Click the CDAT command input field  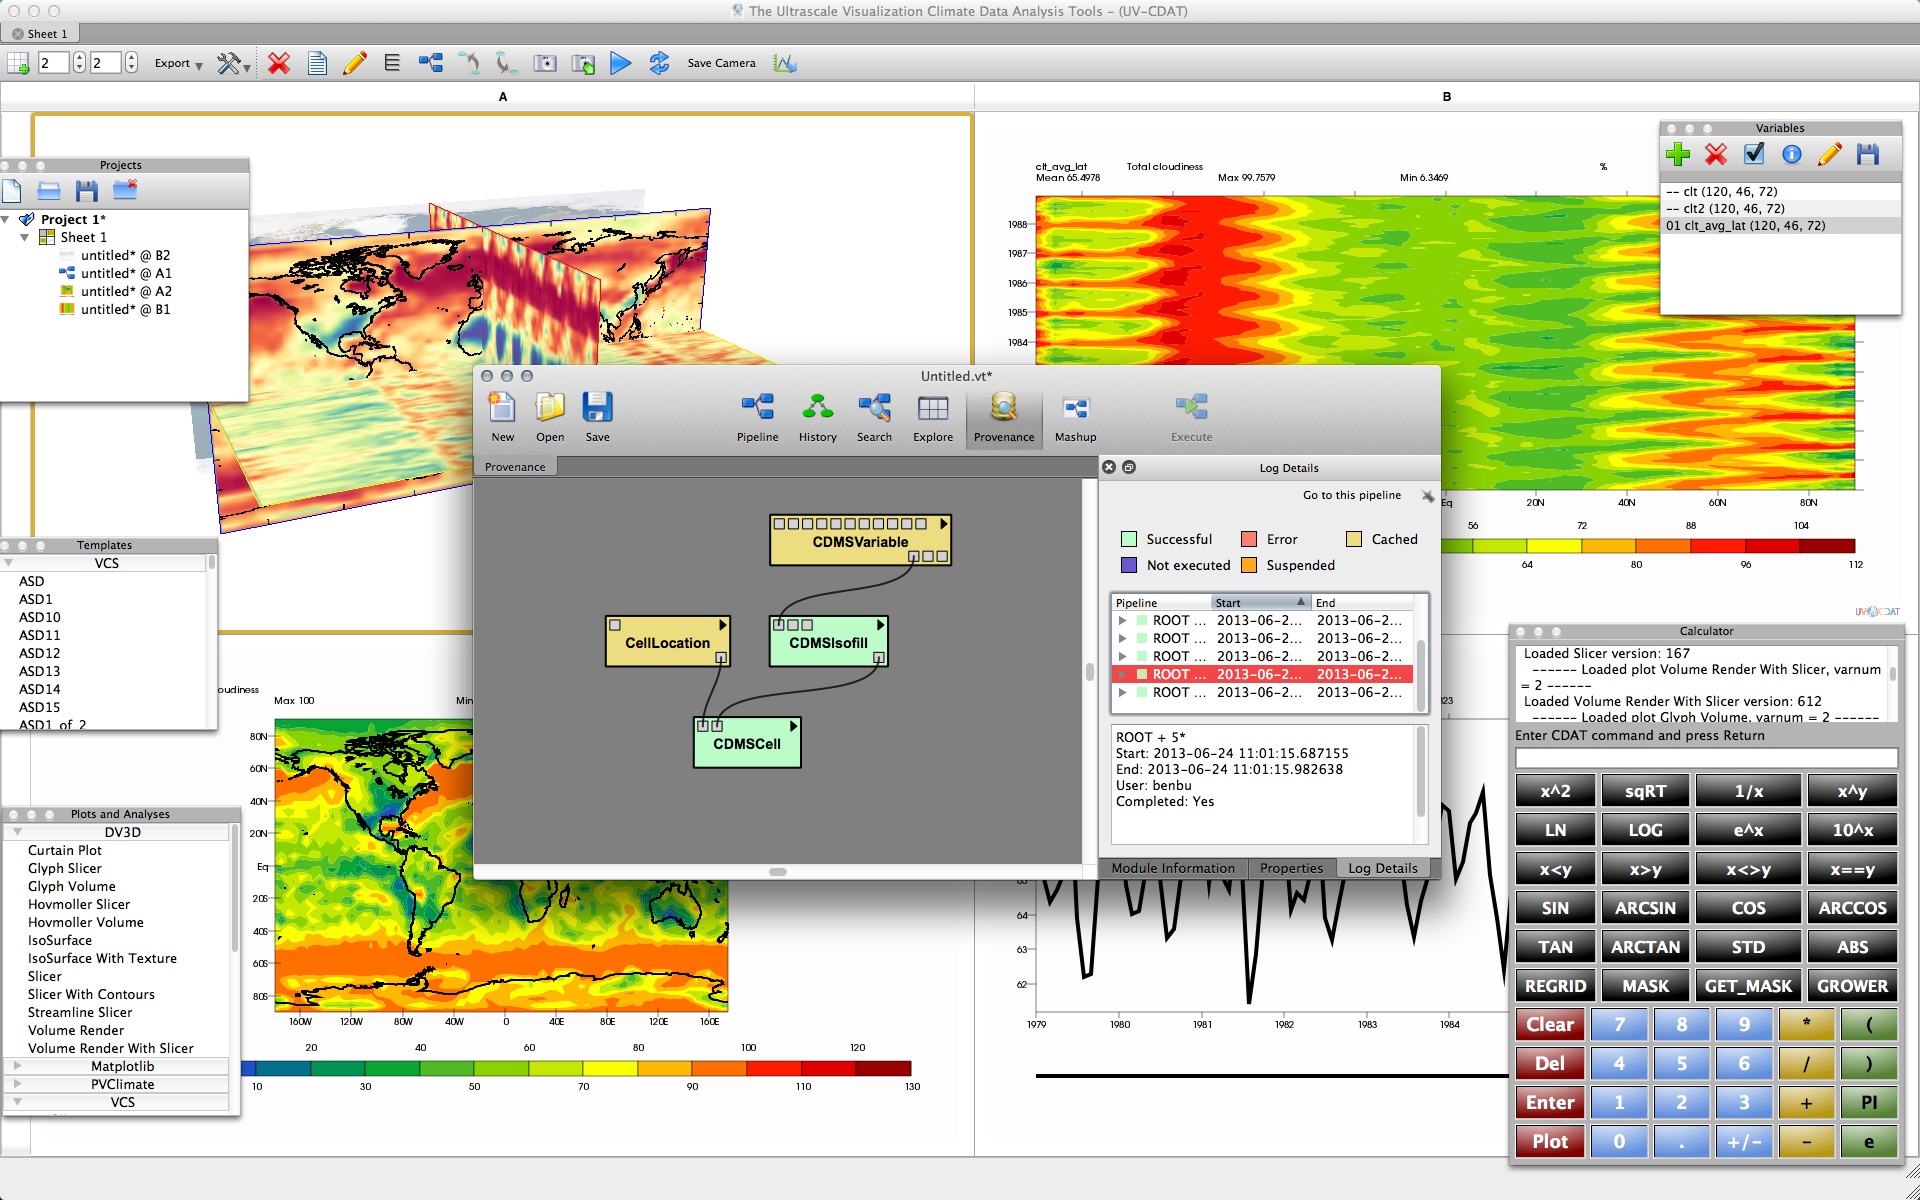(x=1705, y=759)
